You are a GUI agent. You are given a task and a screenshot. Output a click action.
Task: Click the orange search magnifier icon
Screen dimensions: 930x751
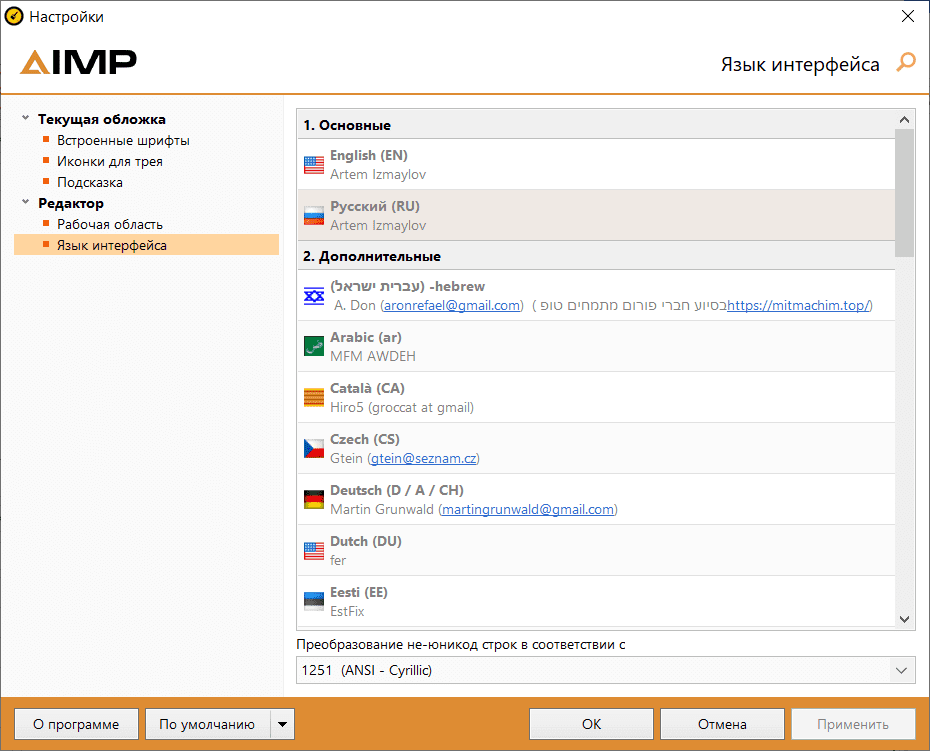906,62
